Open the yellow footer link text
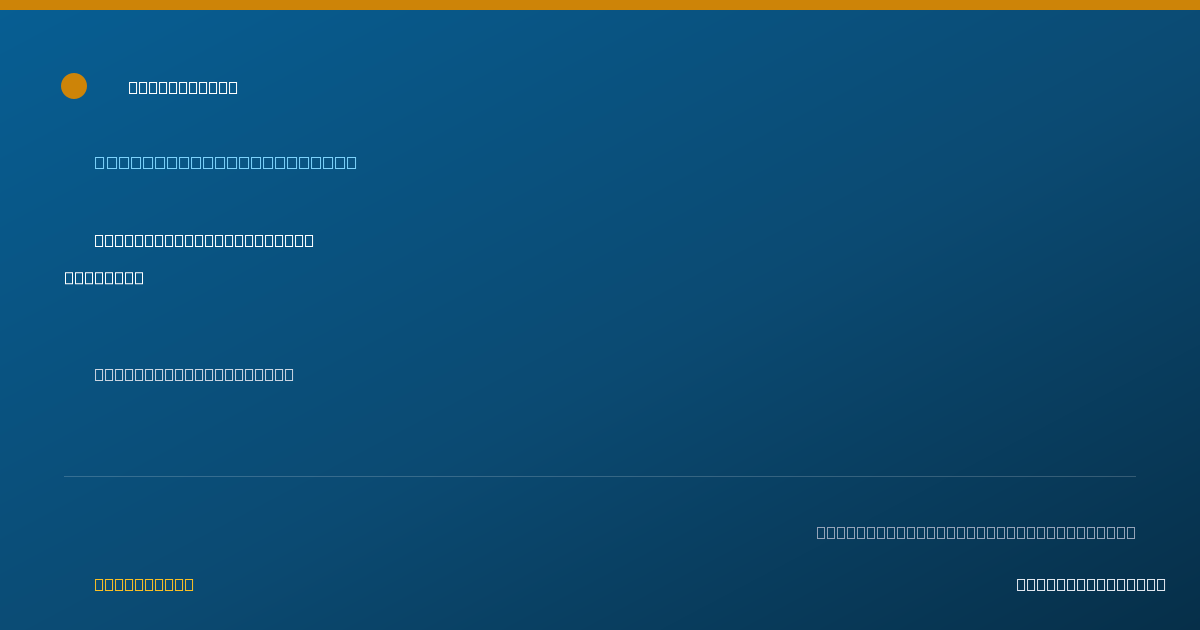The height and width of the screenshot is (630, 1200). point(144,584)
